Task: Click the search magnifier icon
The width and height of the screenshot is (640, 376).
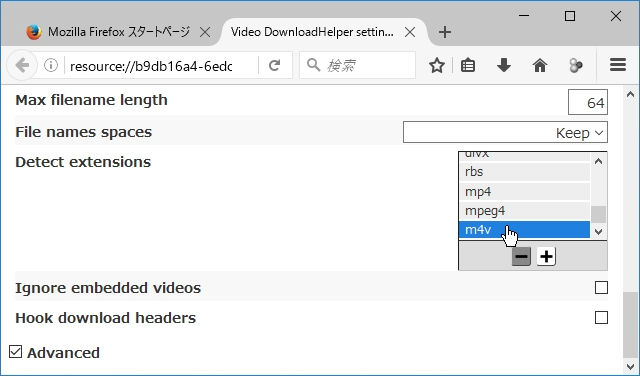Action: 313,65
